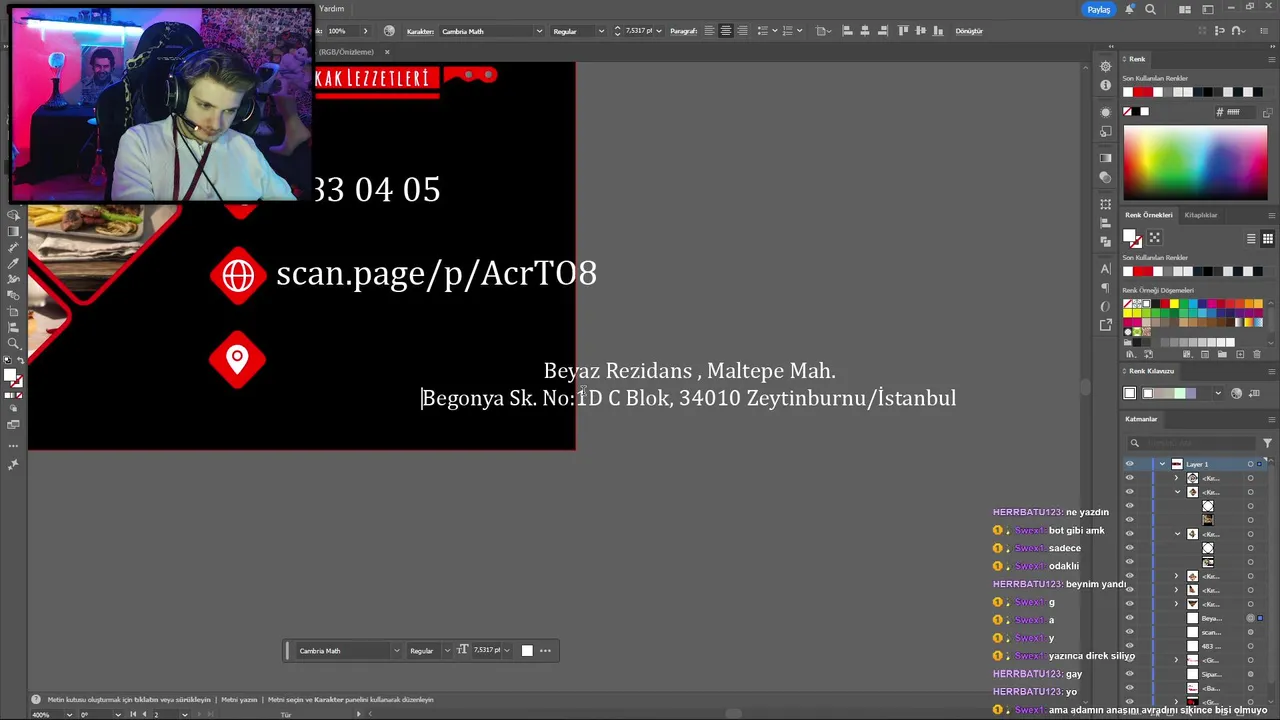
Task: Open the bullet list options dropdown
Action: 774,31
